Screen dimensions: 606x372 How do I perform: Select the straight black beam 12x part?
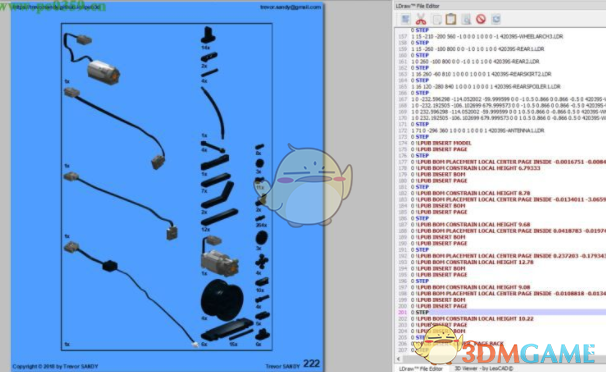point(220,217)
